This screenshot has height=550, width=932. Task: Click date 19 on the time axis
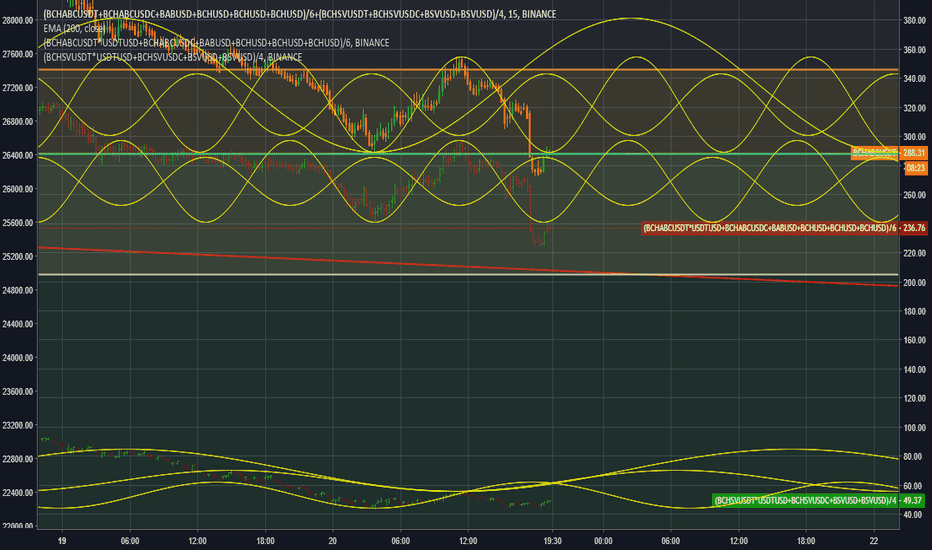coord(62,541)
